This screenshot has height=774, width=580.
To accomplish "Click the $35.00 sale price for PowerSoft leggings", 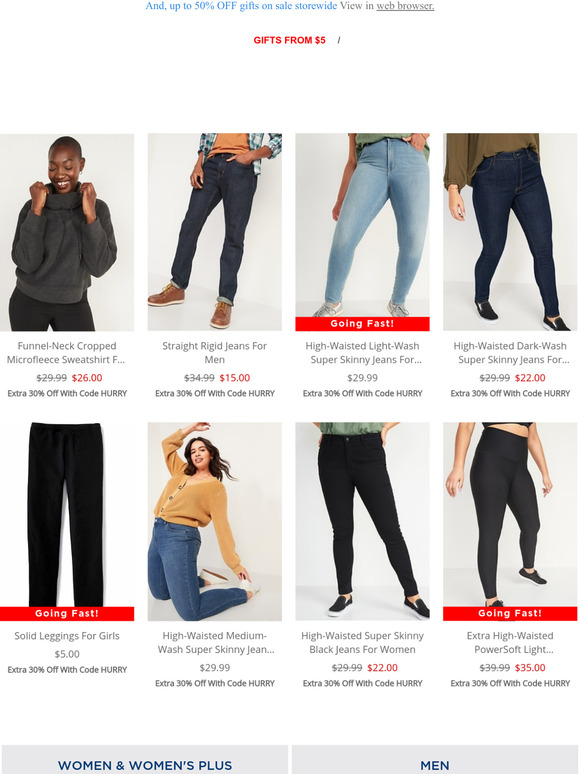I will [x=530, y=668].
